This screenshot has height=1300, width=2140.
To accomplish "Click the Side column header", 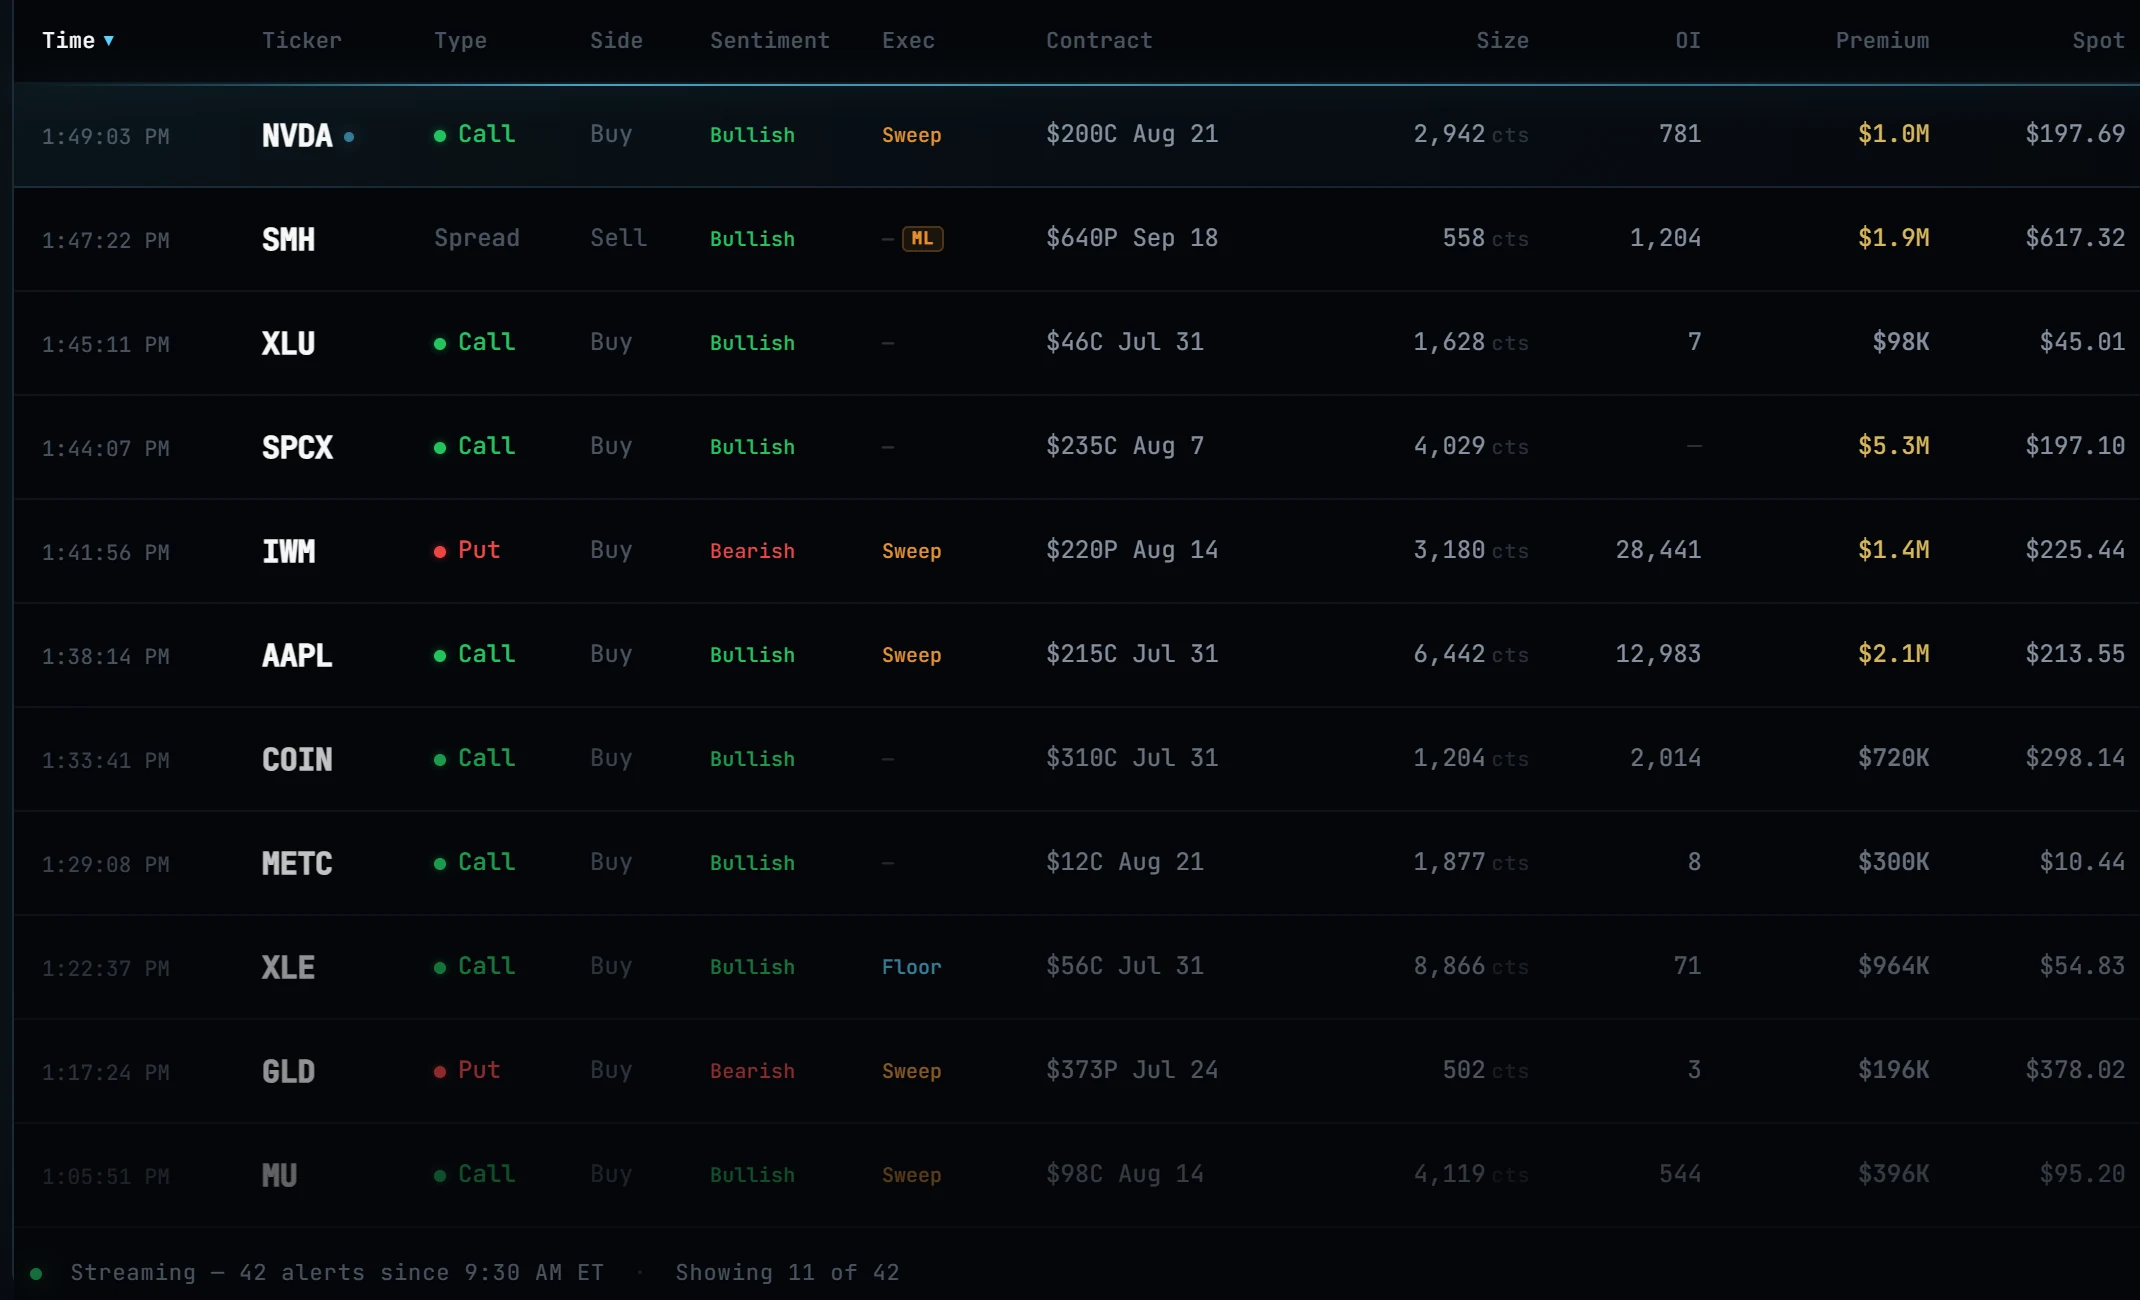I will (x=616, y=41).
